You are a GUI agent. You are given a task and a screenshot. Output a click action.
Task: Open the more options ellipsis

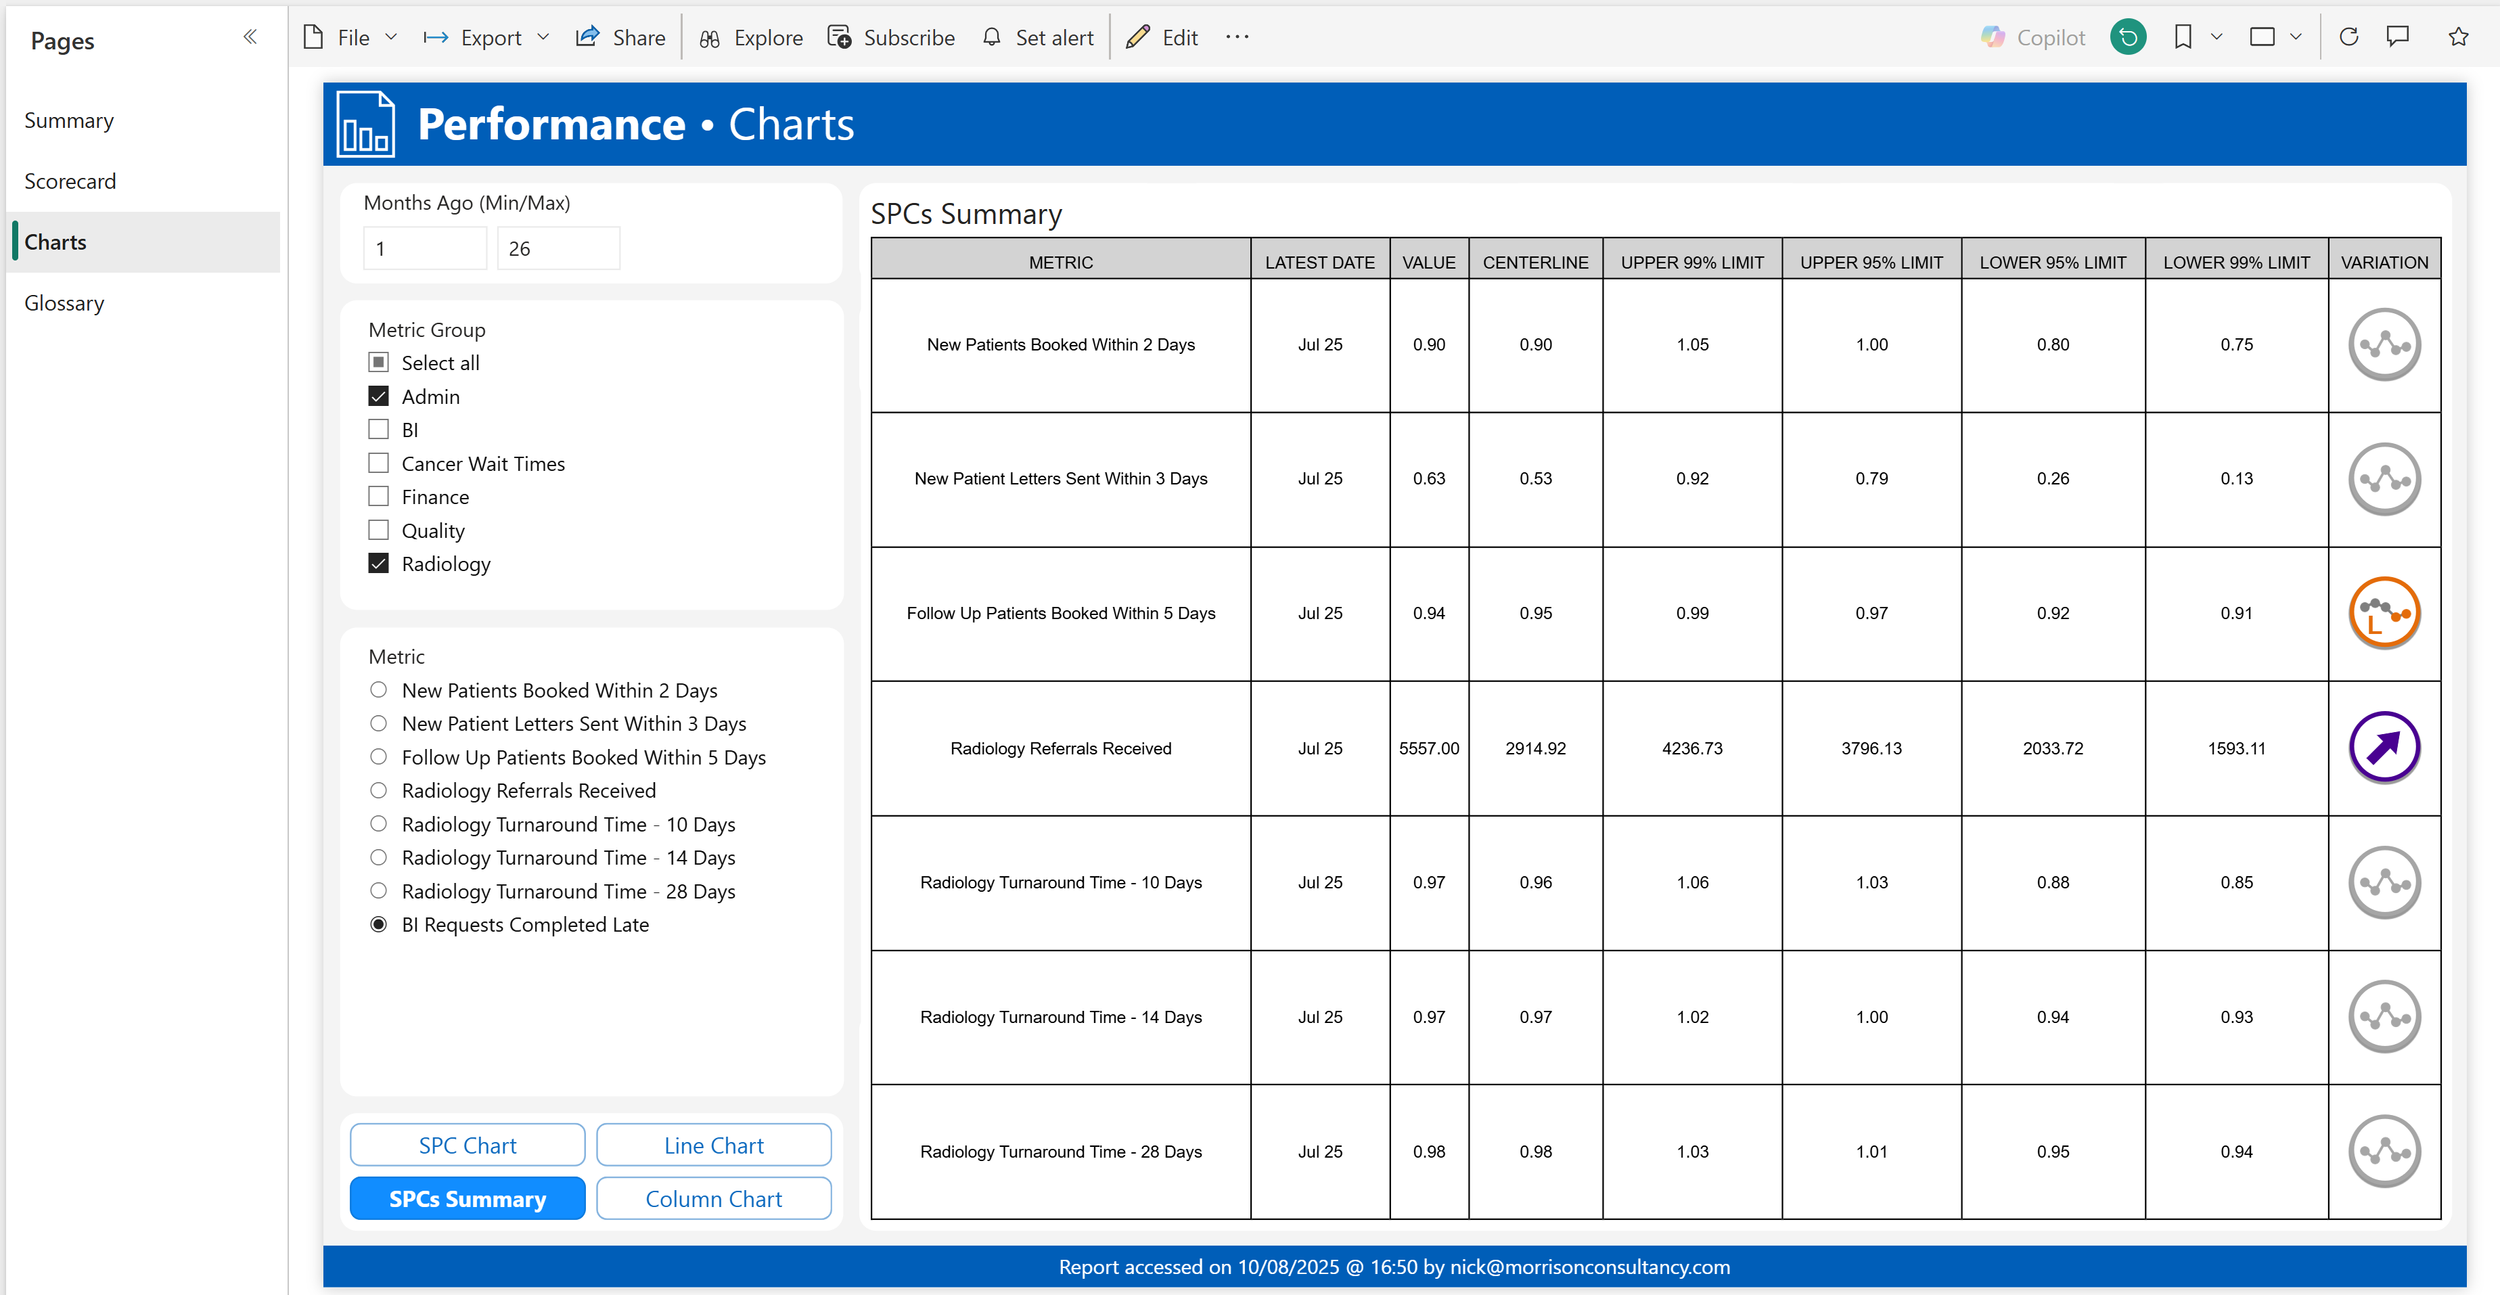[1237, 37]
